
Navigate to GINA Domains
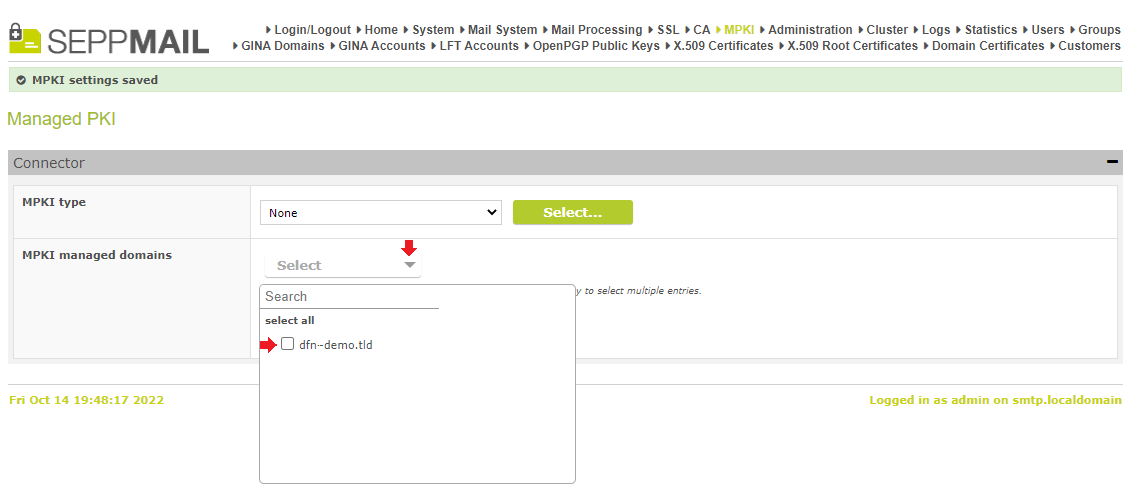coord(283,46)
